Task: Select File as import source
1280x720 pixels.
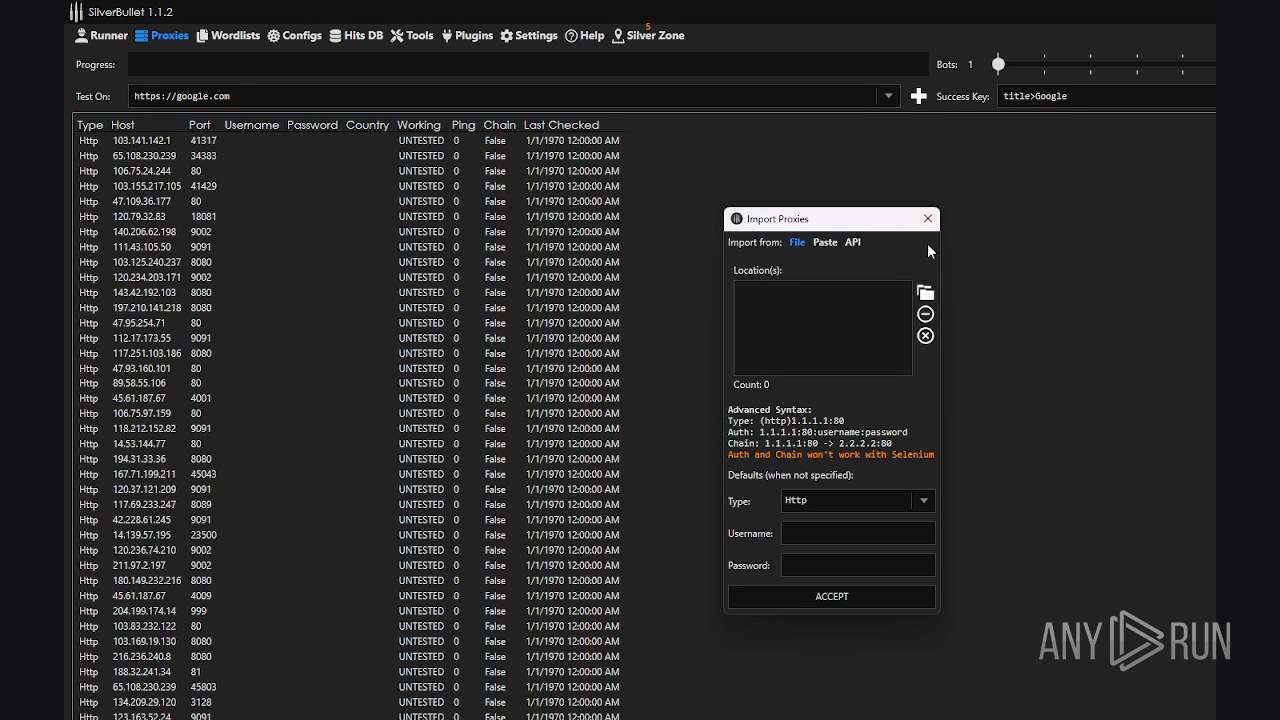Action: pyautogui.click(x=797, y=242)
